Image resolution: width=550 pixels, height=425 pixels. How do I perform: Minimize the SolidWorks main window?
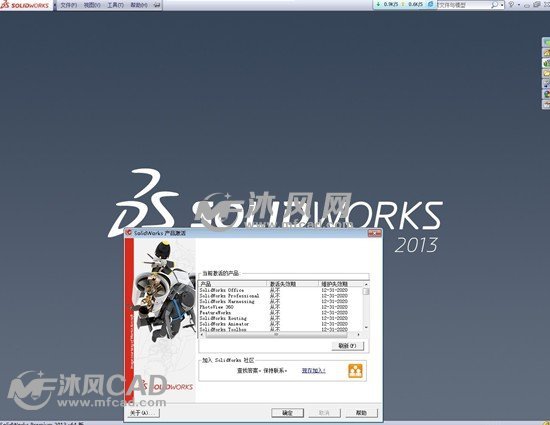(526, 5)
